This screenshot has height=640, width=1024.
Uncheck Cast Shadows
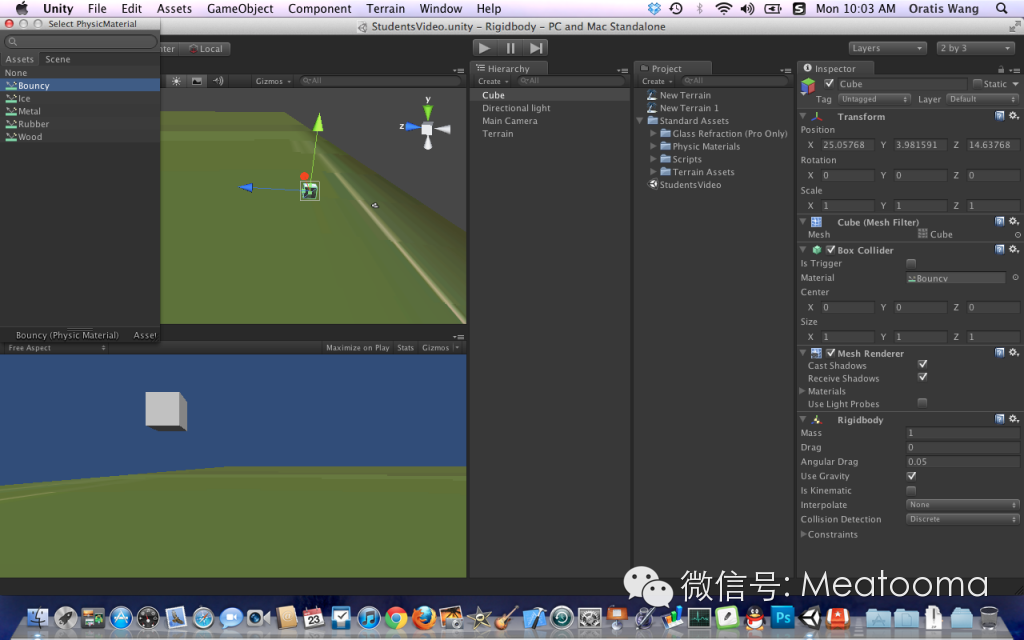coord(922,364)
